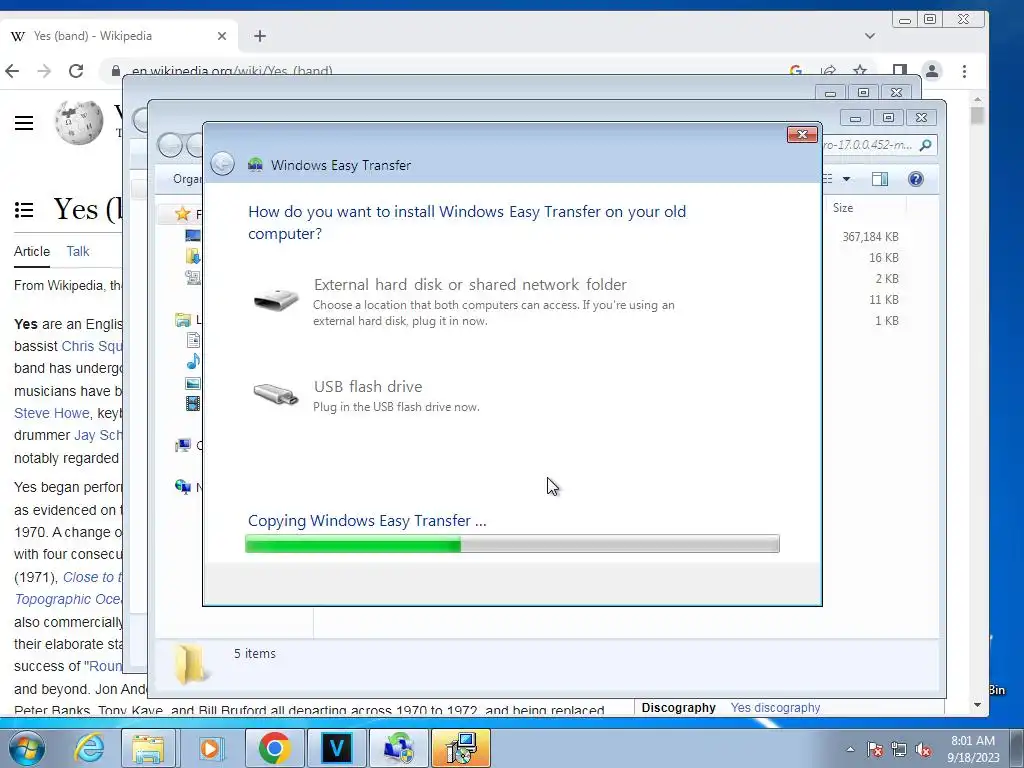
Task: Open Chrome three-dot menu
Action: pyautogui.click(x=965, y=71)
